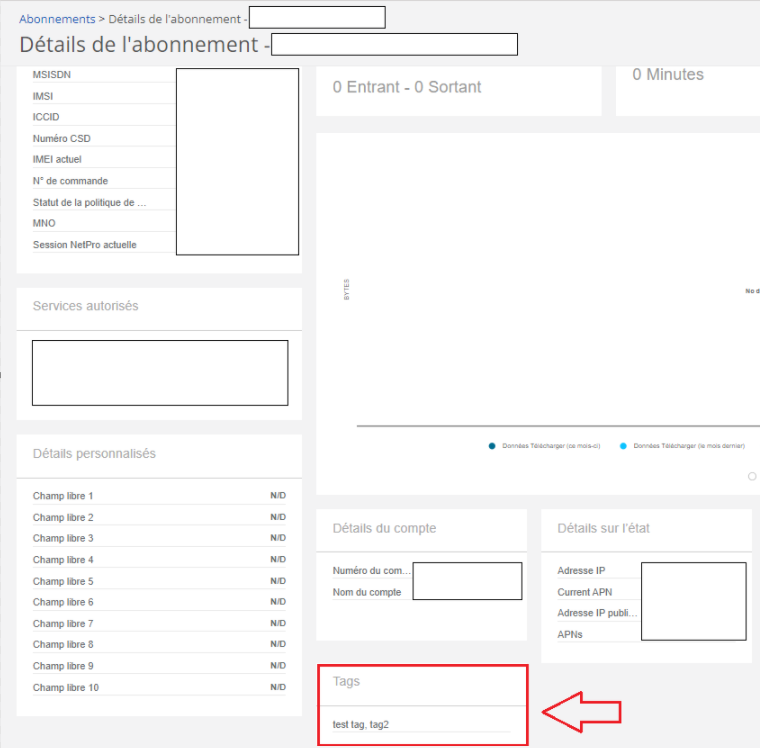Click the '0 Minutes' usage counter
The width and height of the screenshot is (760, 748).
[668, 75]
